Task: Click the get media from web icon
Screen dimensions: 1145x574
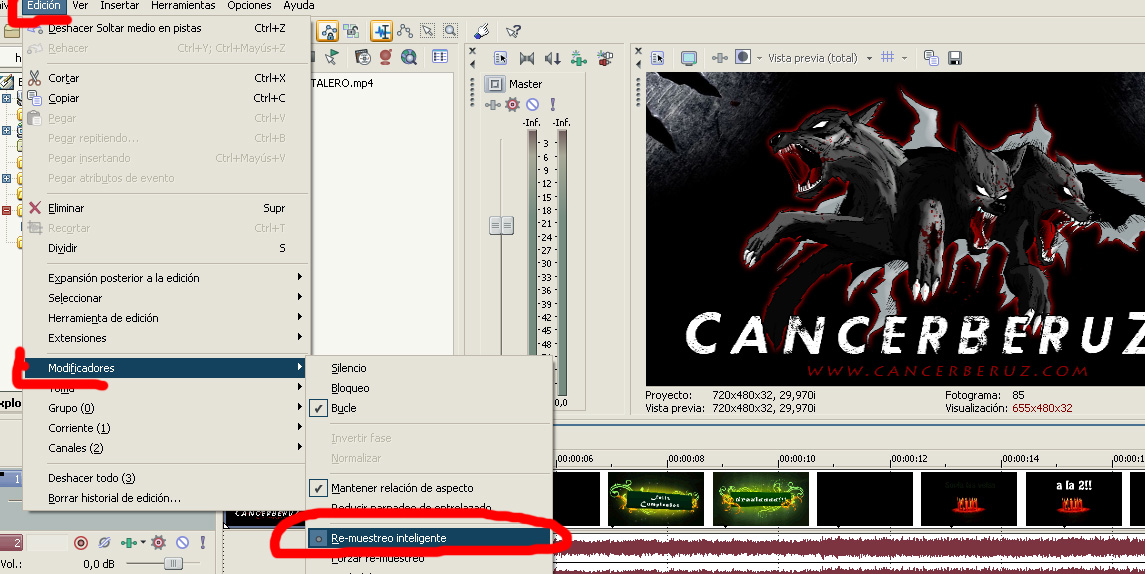Action: coord(409,57)
